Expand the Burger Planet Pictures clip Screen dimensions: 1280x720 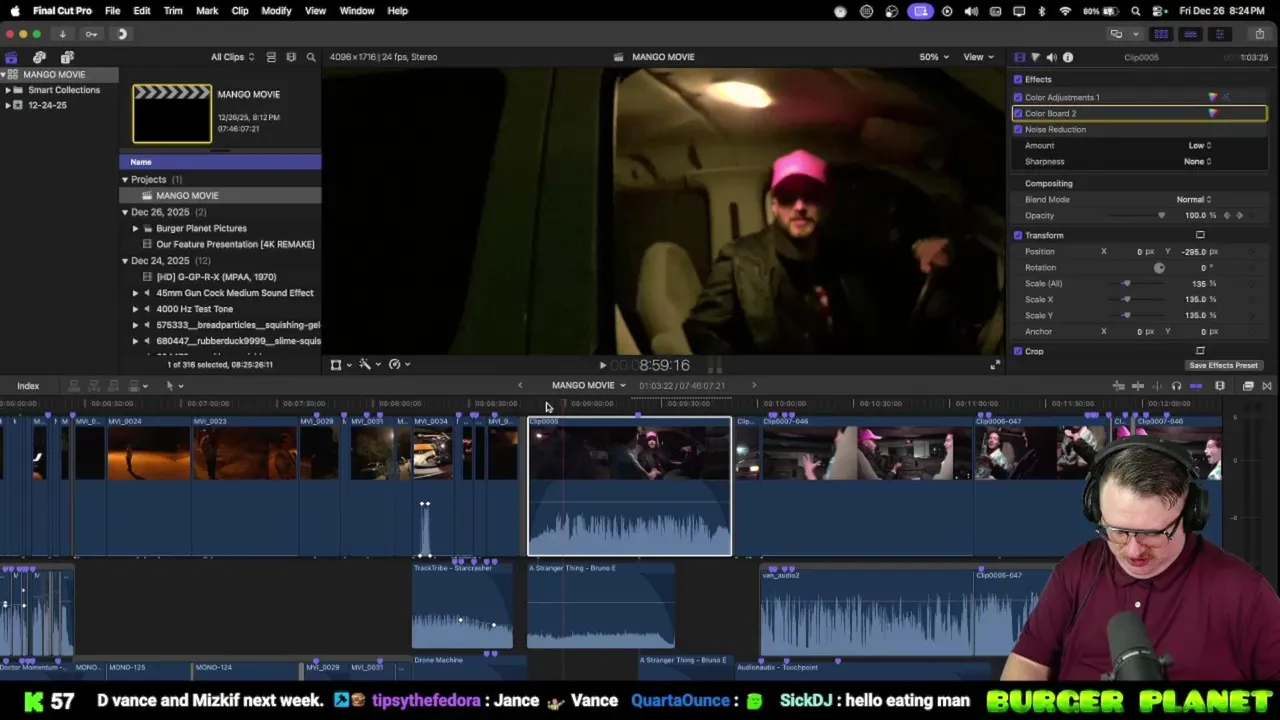tap(136, 228)
